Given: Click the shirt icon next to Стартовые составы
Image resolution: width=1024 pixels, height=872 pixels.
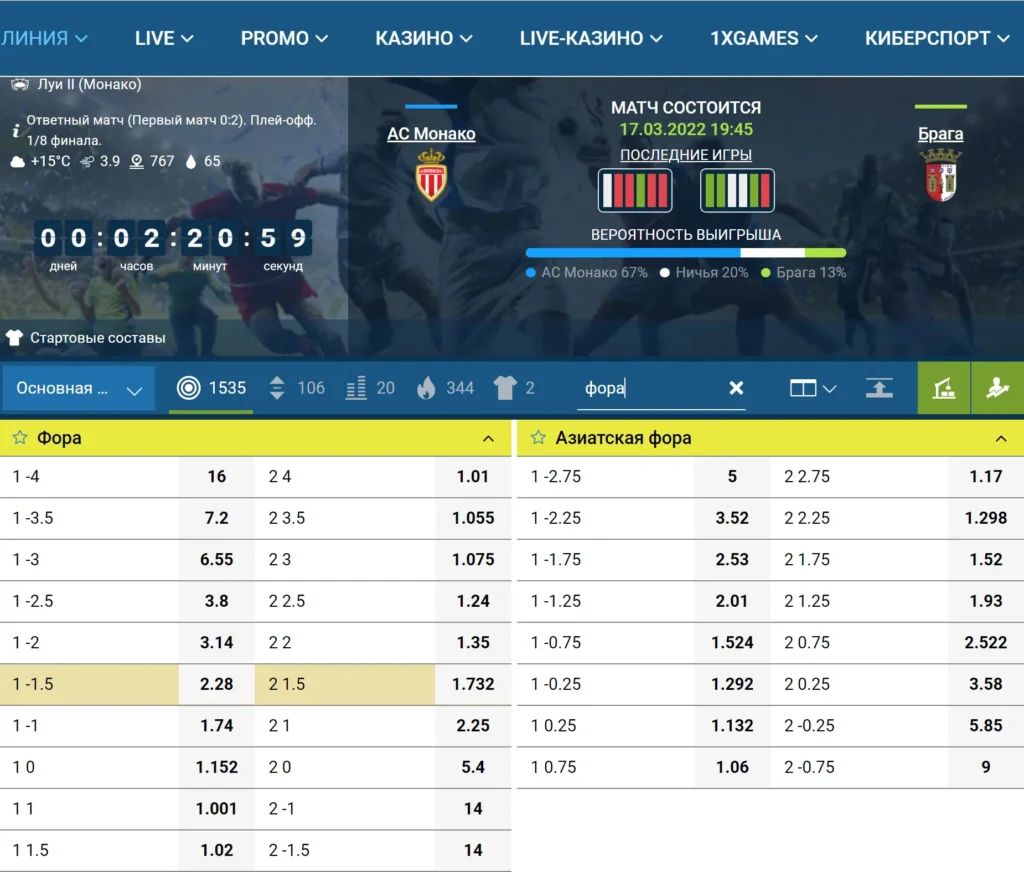Looking at the screenshot, I should point(14,338).
